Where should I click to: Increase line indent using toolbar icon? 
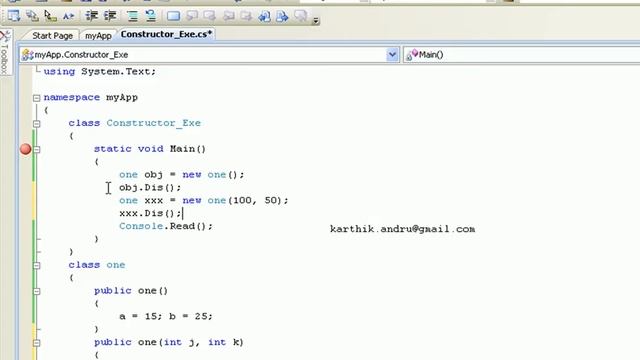(110, 16)
